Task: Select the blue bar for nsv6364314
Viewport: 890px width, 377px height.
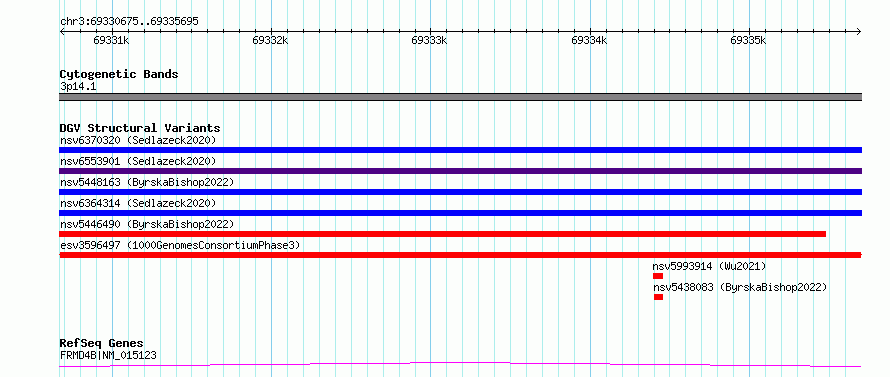Action: point(460,213)
